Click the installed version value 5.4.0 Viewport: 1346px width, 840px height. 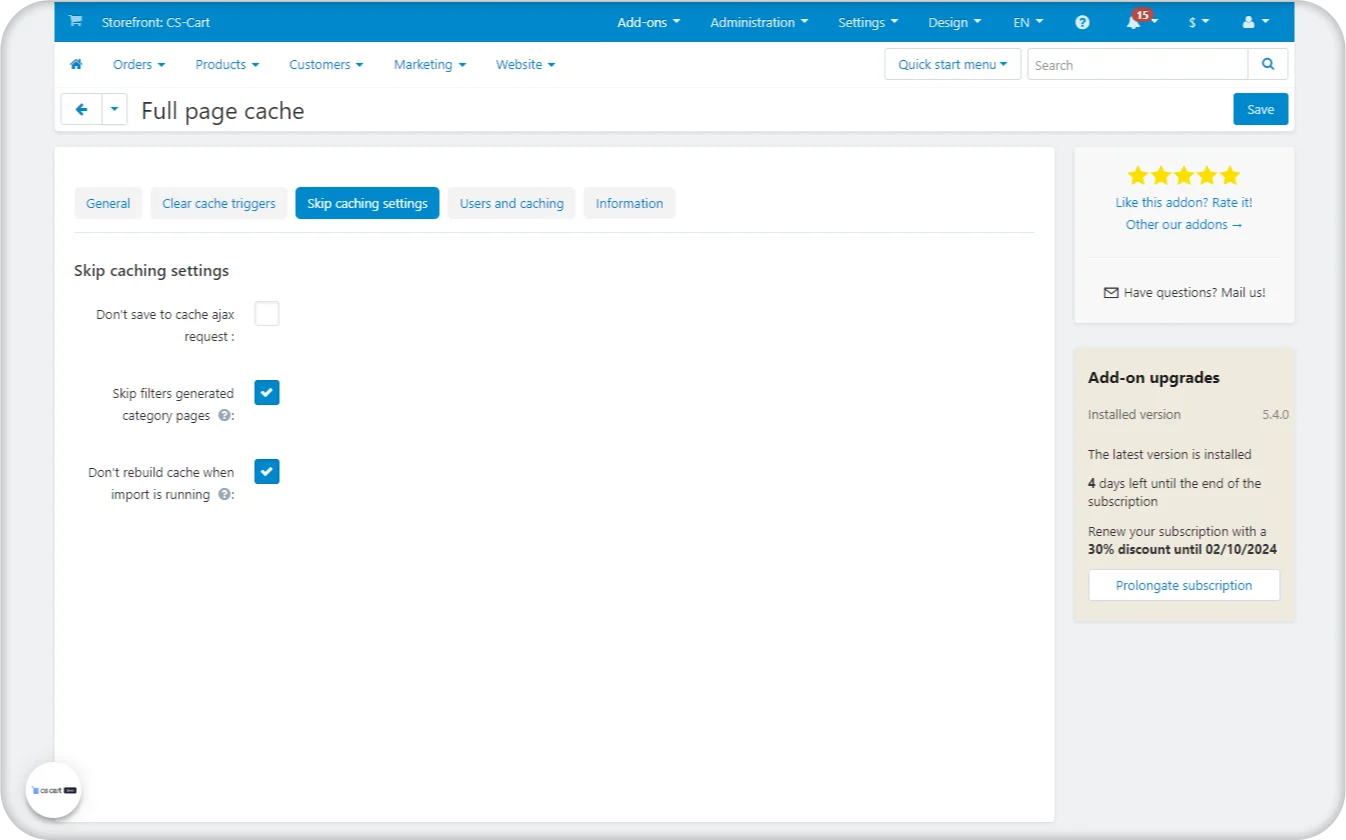[1275, 414]
